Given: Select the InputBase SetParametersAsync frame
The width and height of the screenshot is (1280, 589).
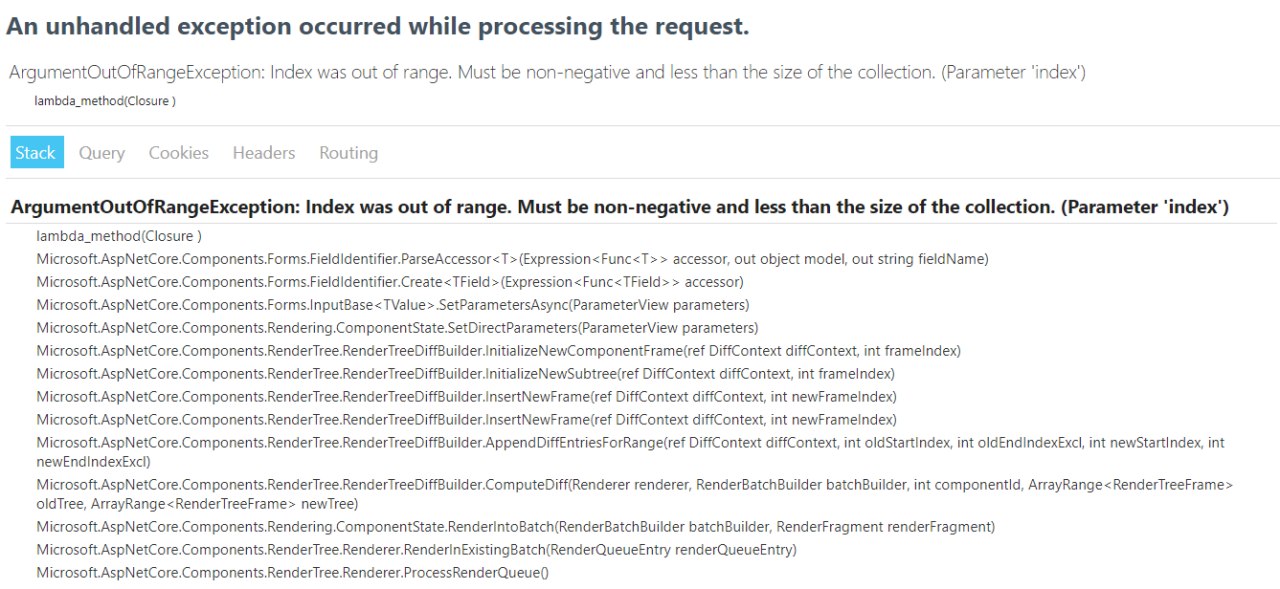Looking at the screenshot, I should click(393, 305).
